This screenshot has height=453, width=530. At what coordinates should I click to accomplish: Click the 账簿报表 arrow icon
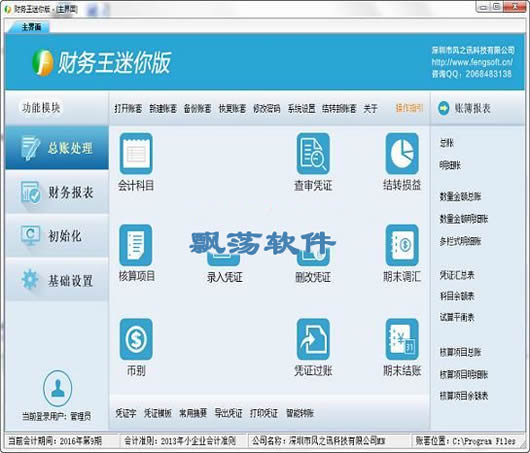(443, 108)
